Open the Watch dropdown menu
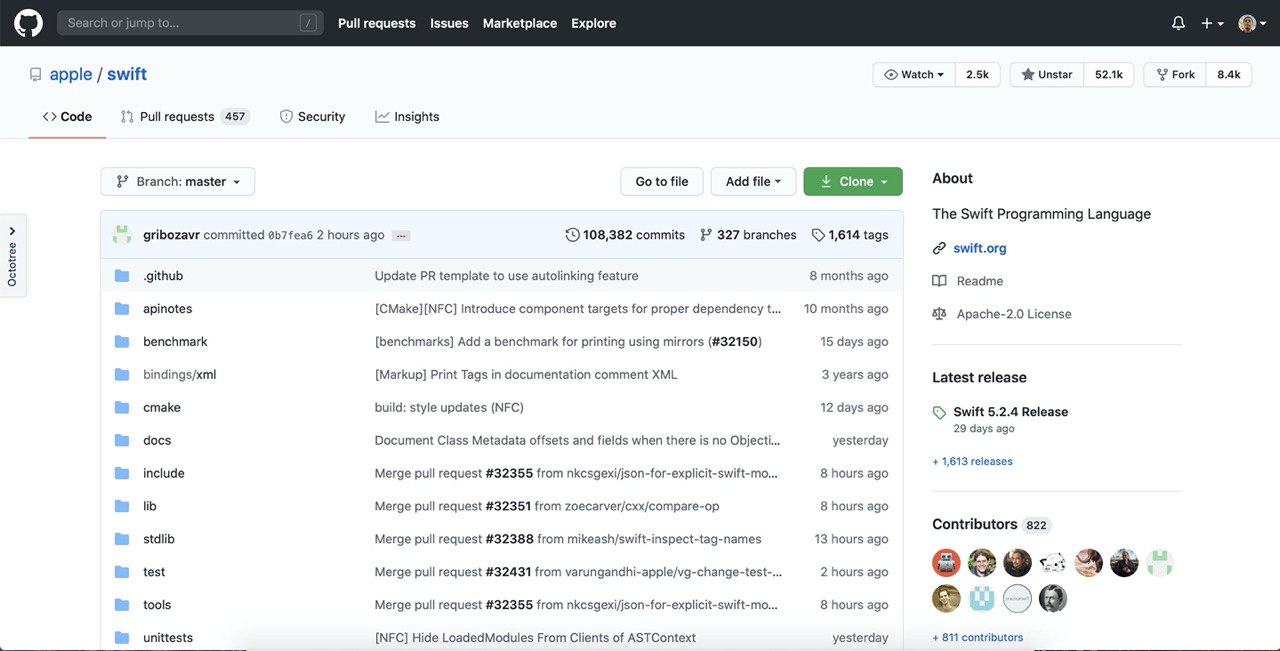The width and height of the screenshot is (1280, 651). tap(914, 75)
